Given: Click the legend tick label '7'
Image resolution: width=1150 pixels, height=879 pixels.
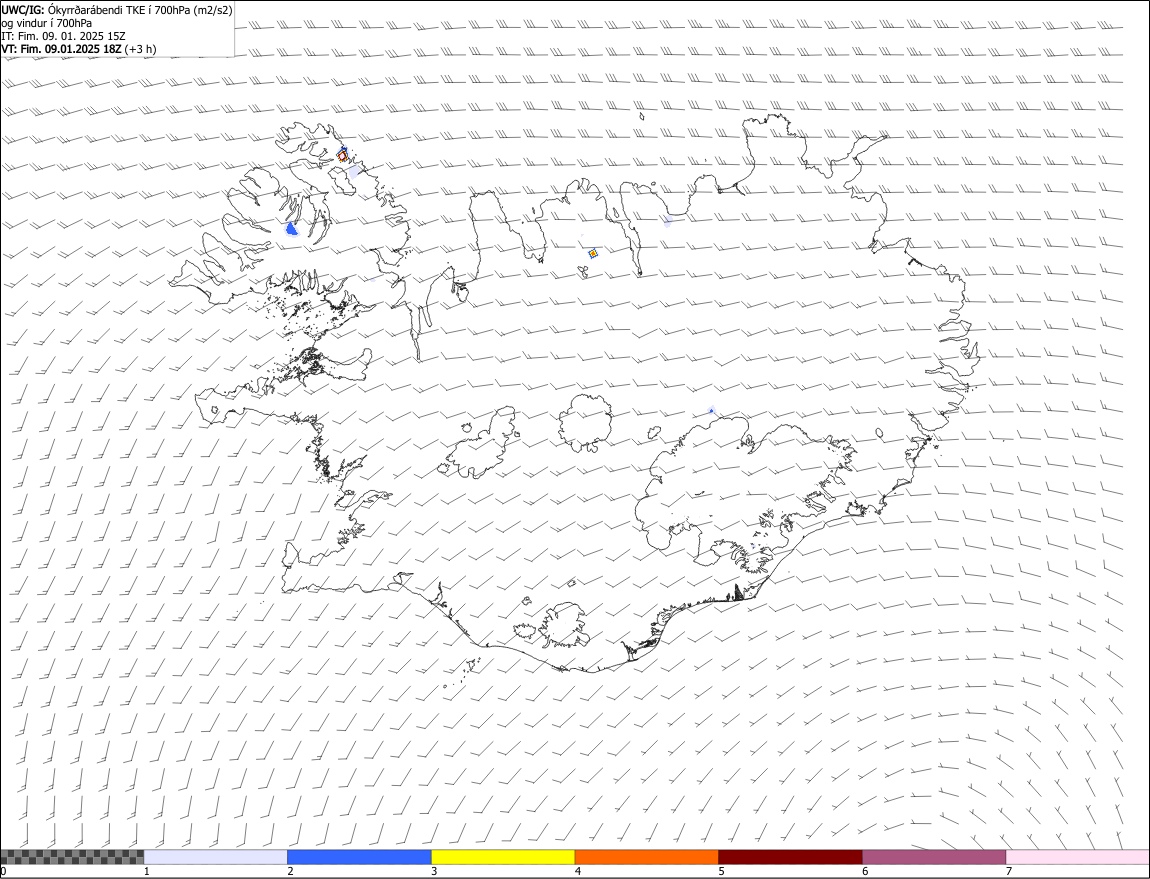Looking at the screenshot, I should click(1009, 872).
